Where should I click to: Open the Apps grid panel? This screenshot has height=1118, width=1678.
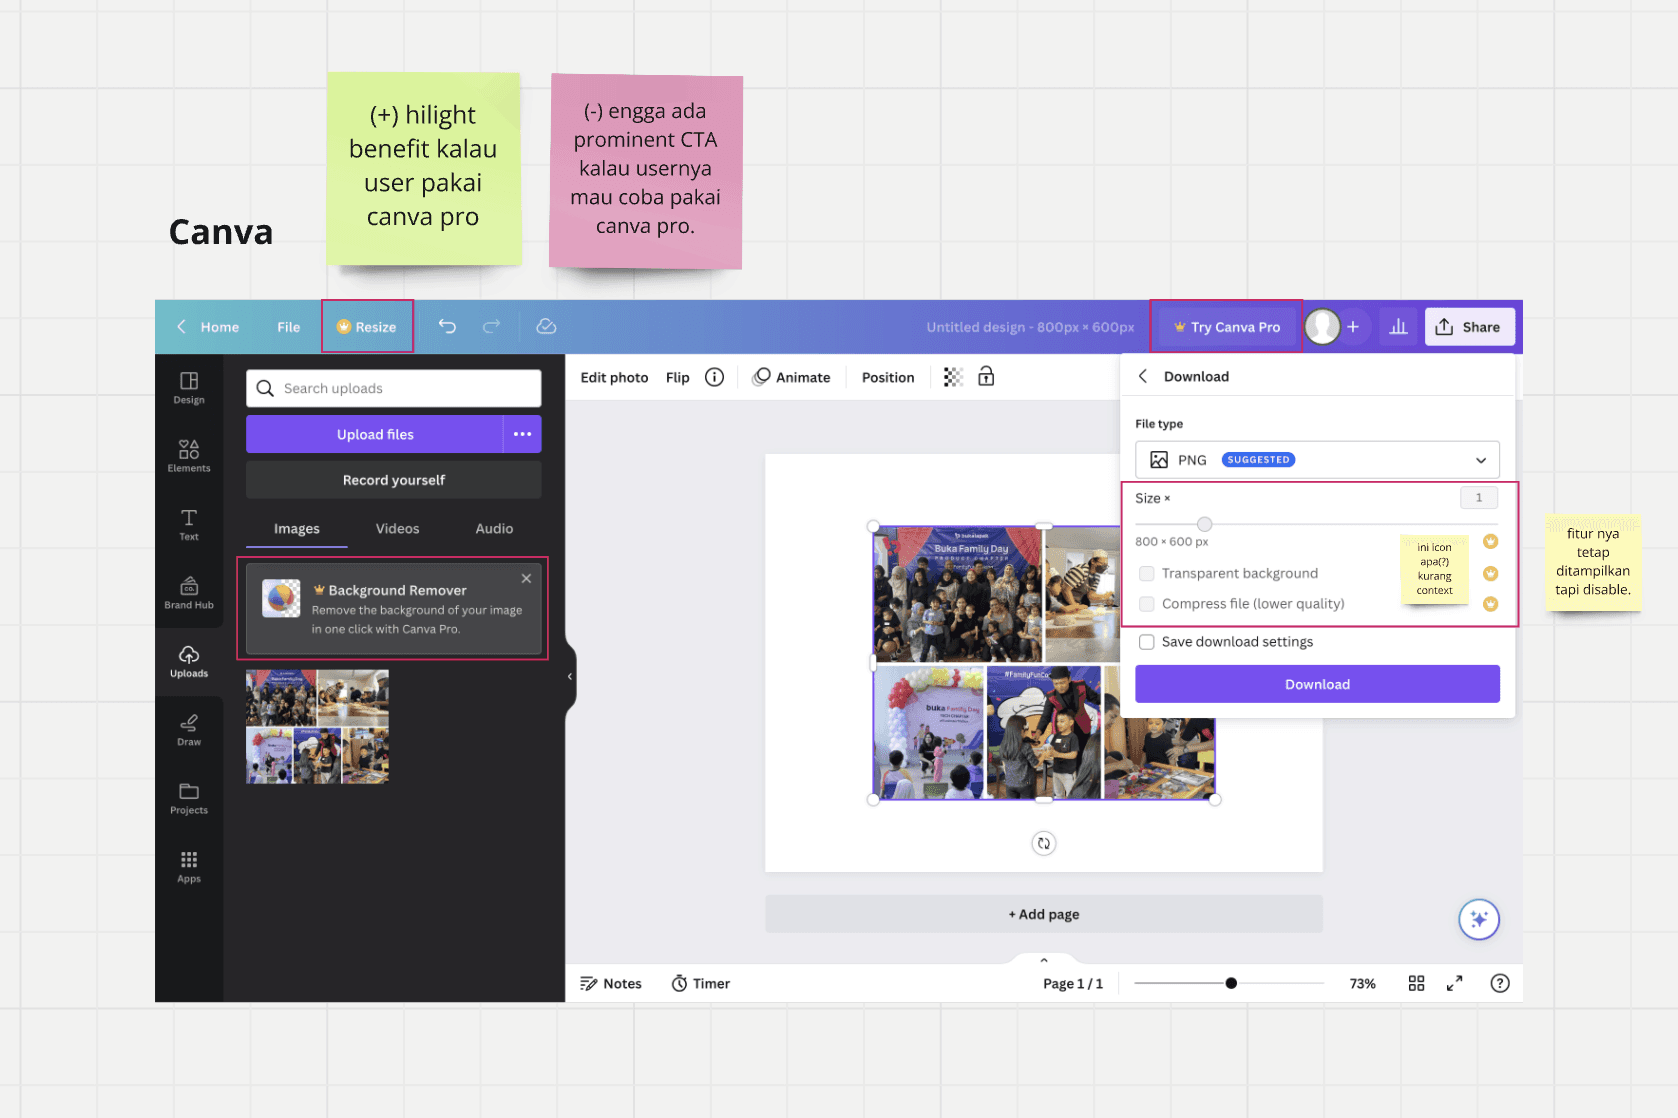point(189,867)
